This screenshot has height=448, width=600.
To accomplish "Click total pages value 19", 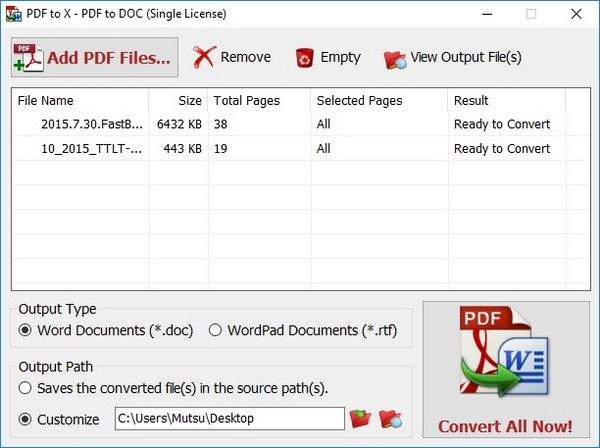I will click(x=220, y=148).
